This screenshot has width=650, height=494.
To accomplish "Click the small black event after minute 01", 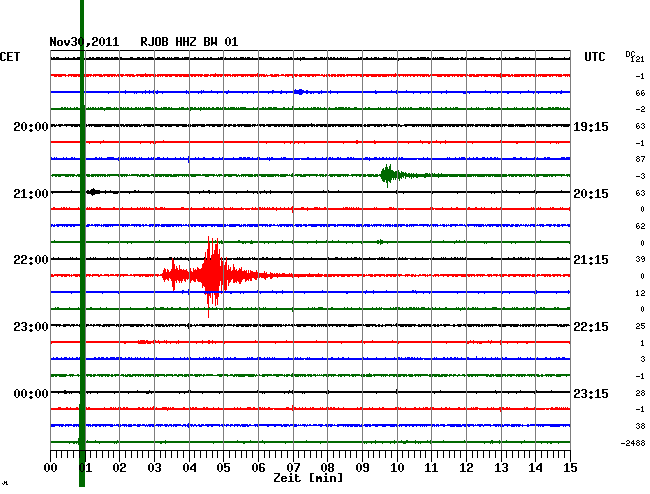I will click(x=93, y=192).
